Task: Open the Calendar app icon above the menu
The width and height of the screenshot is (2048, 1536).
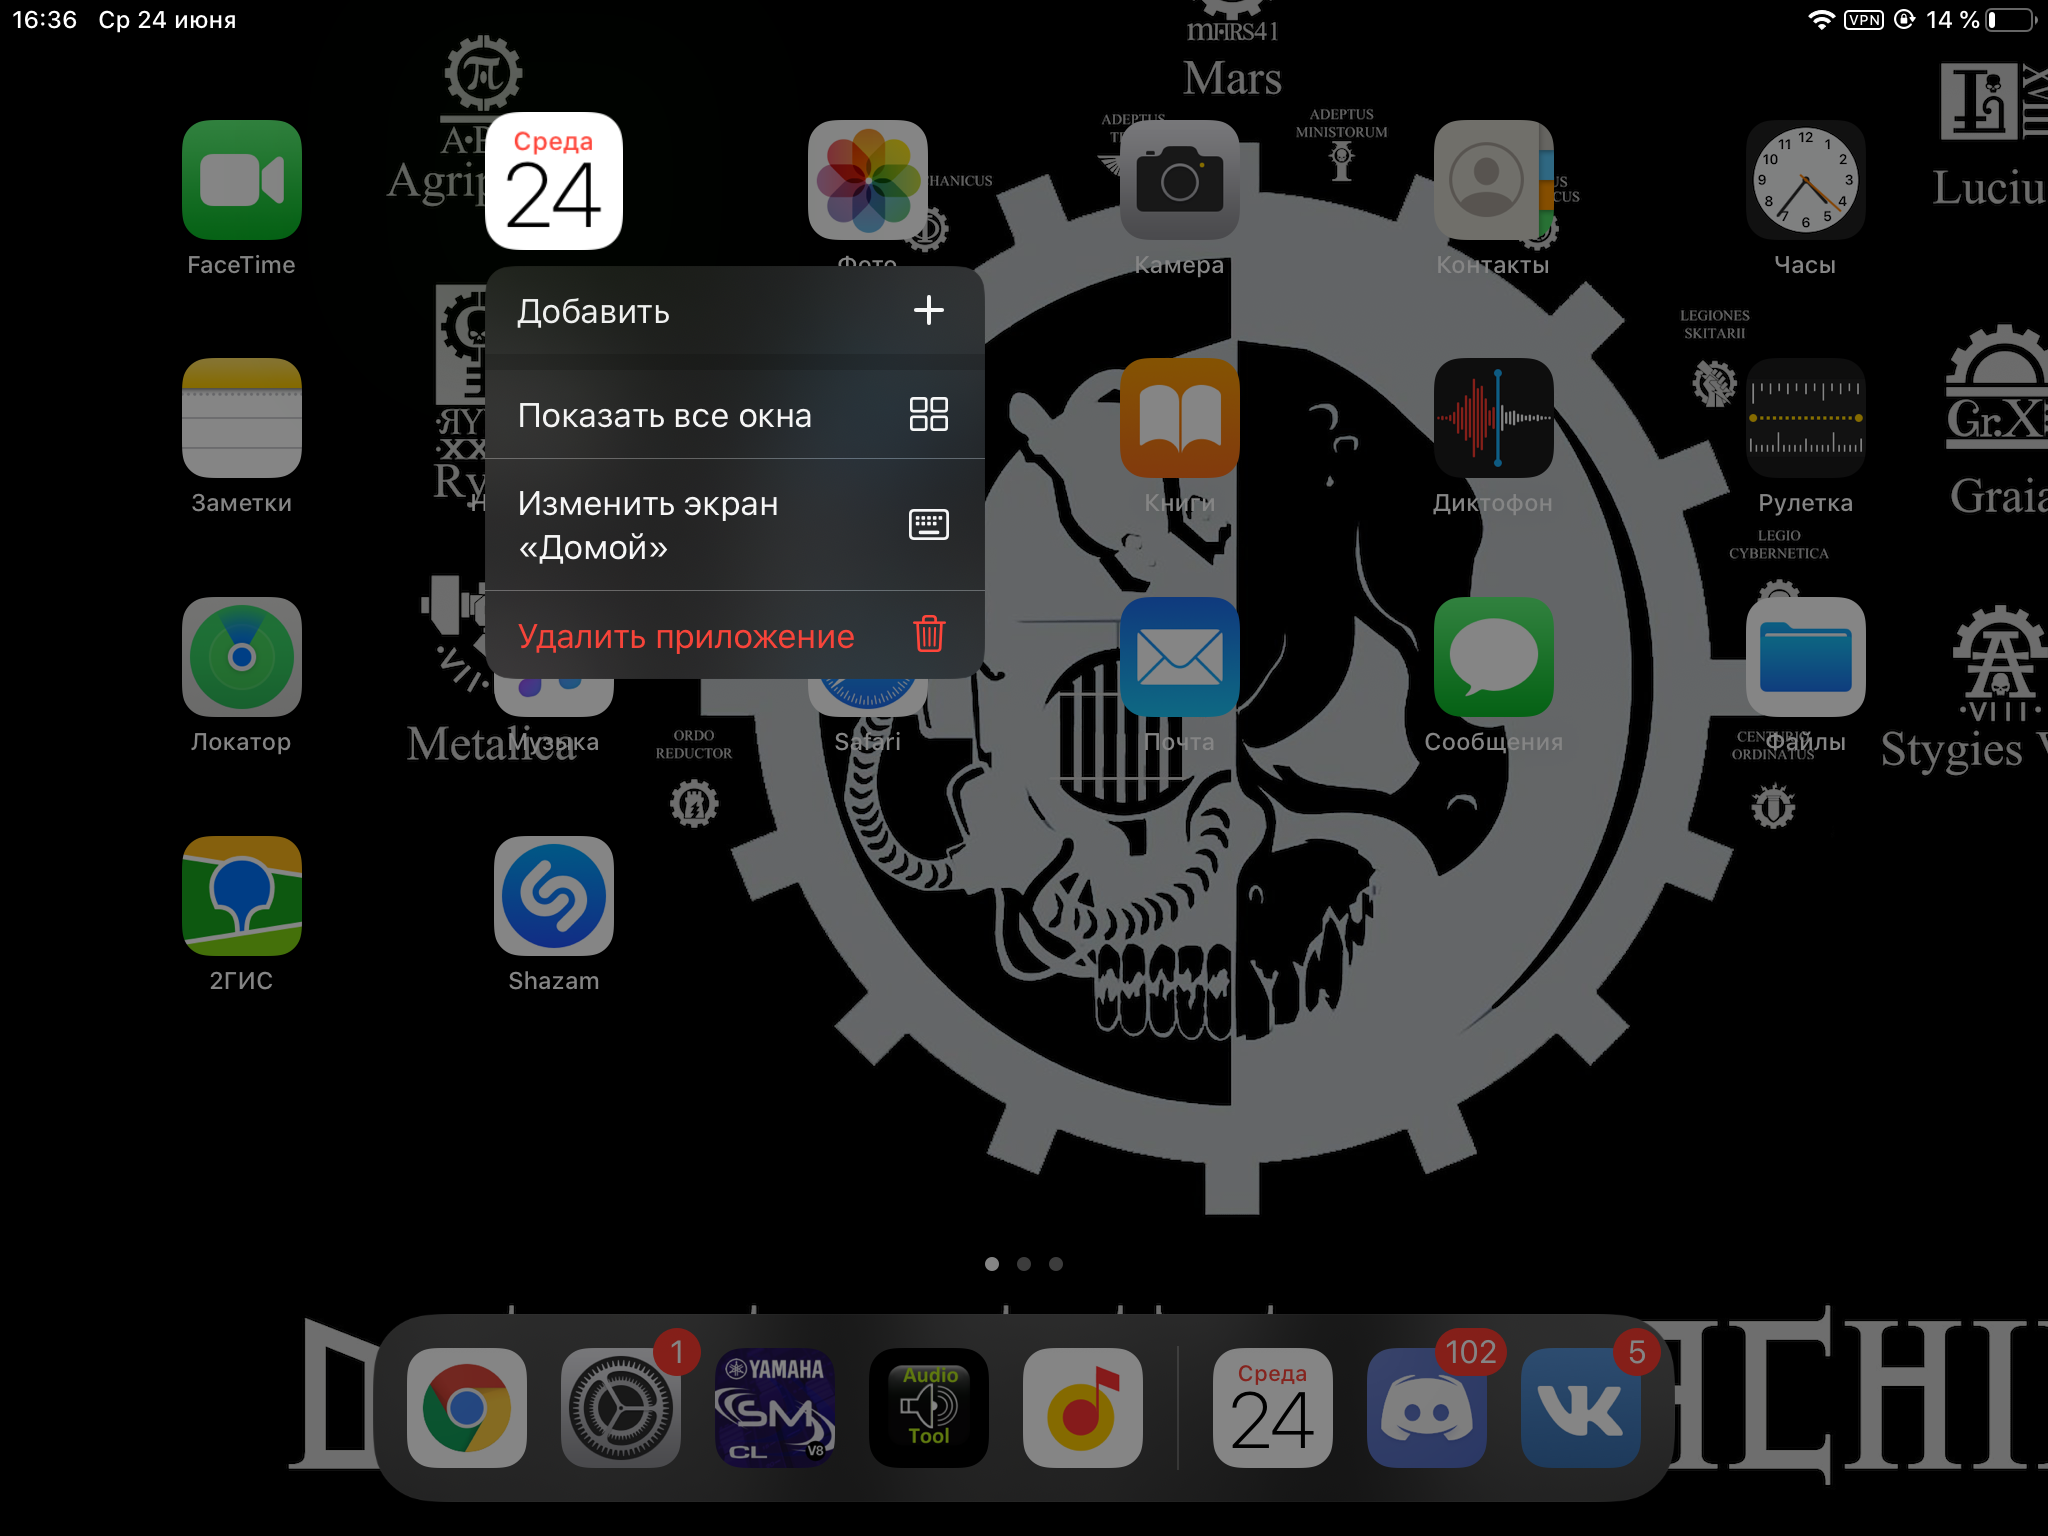Action: pos(553,181)
